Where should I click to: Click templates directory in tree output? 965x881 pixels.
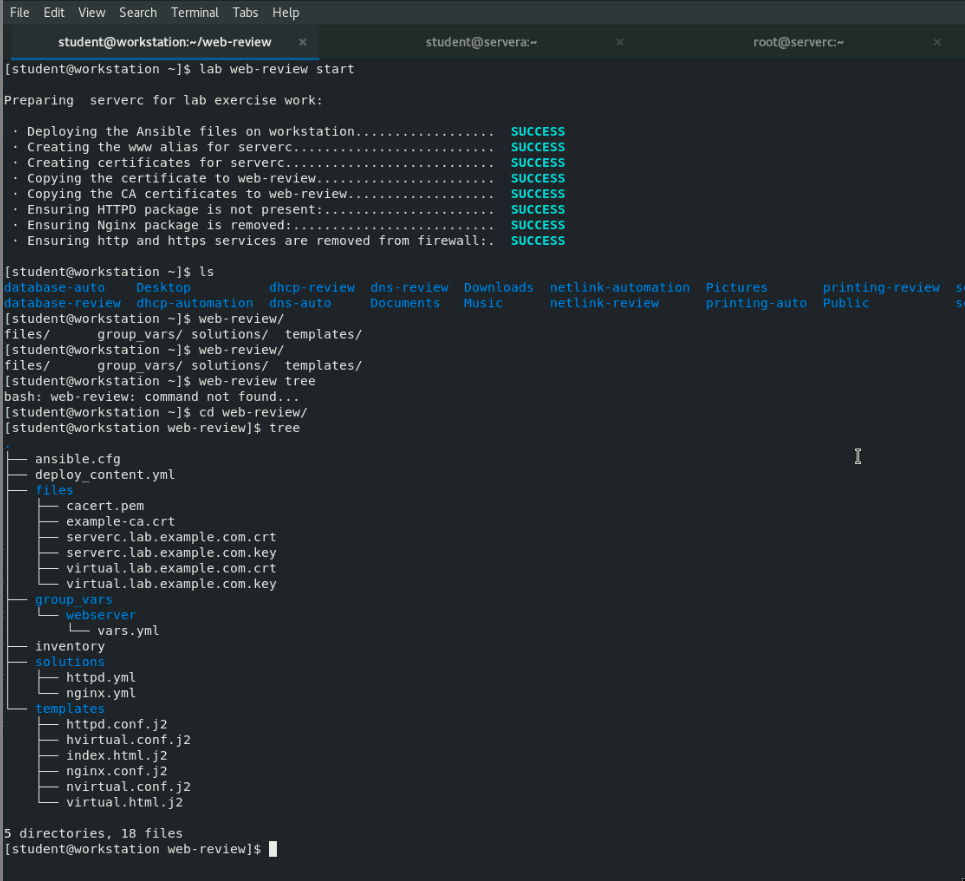70,709
